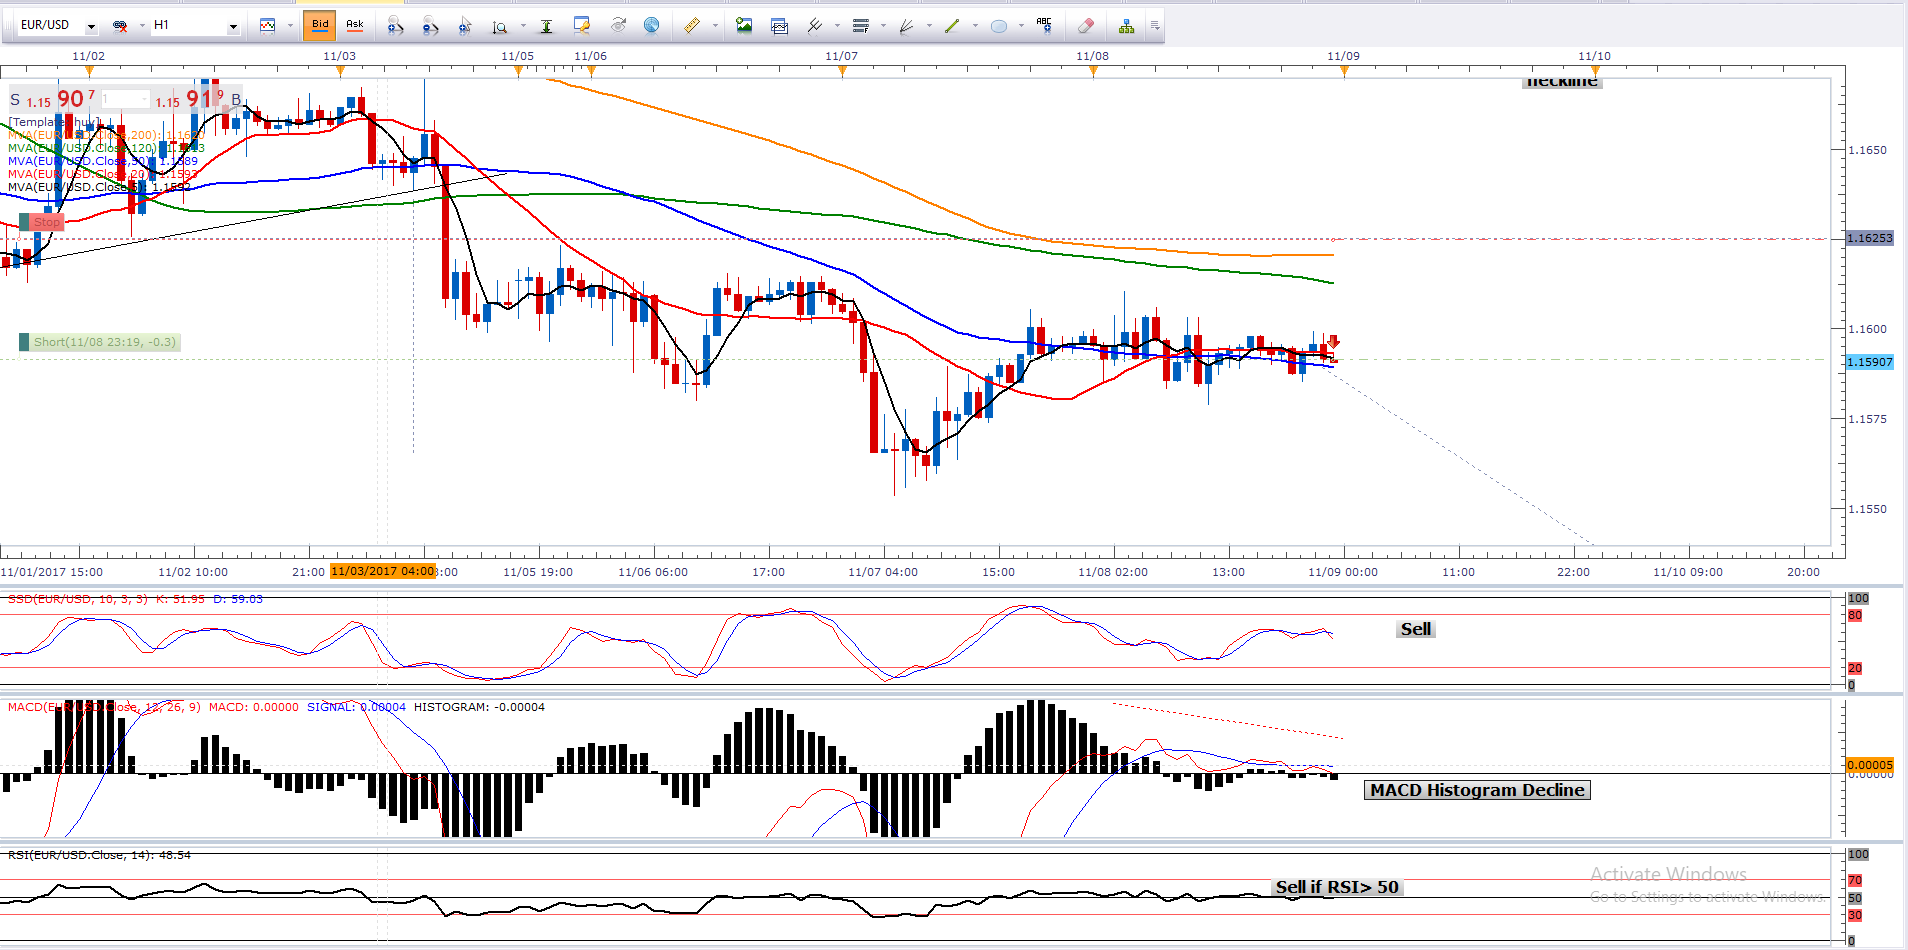Click the ruler measure tool
Viewport: 1908px width, 950px height.
(x=692, y=26)
